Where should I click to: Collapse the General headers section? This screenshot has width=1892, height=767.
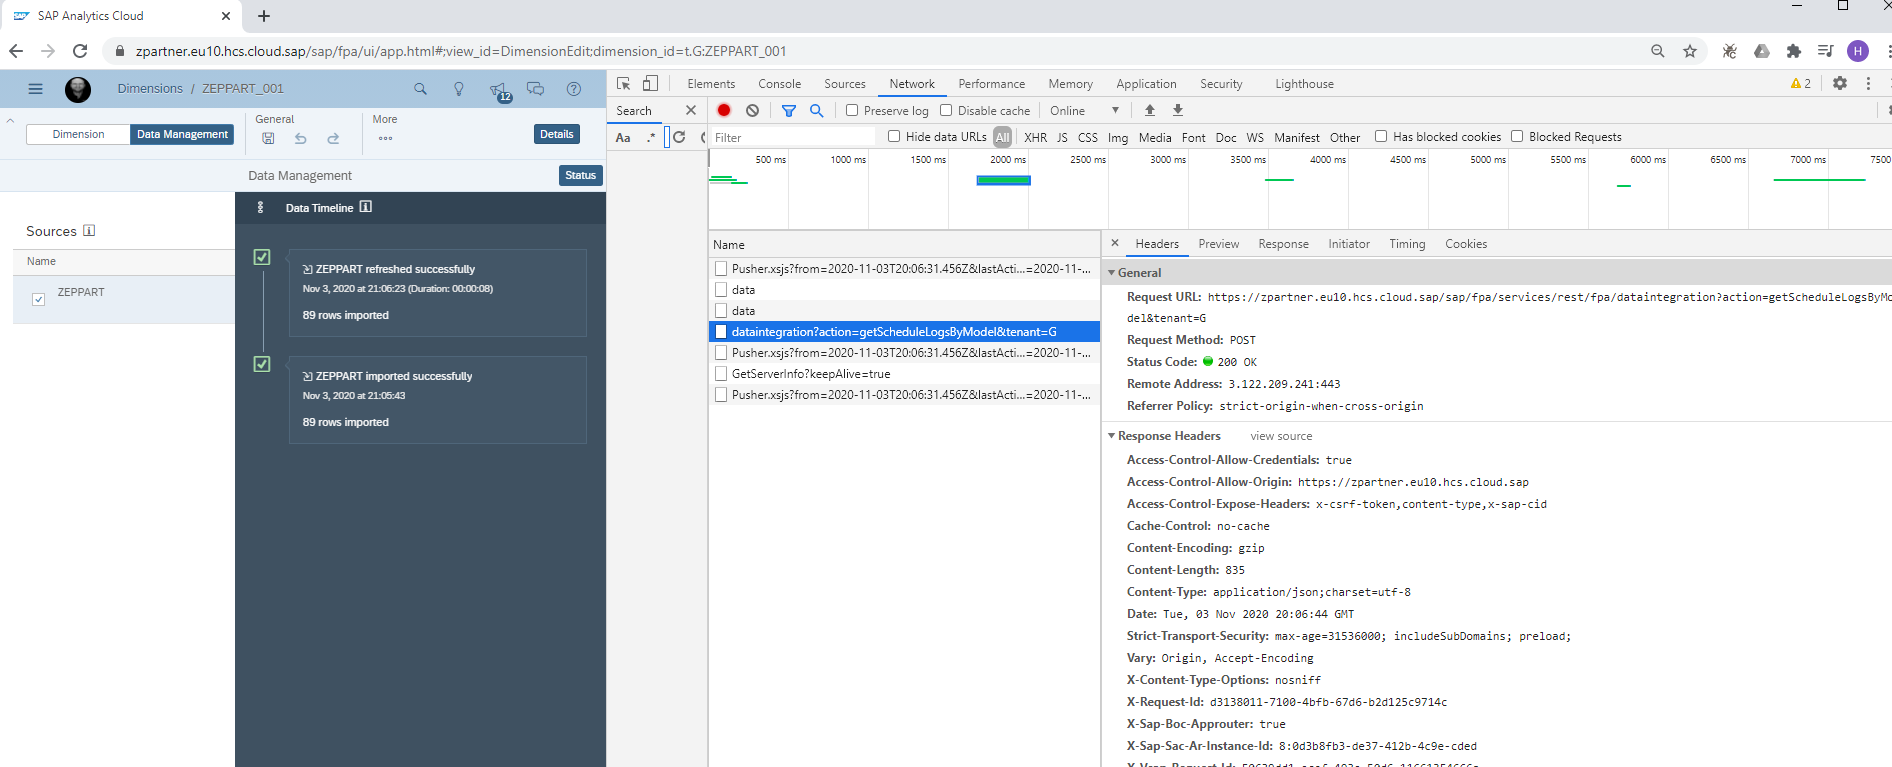click(1111, 272)
